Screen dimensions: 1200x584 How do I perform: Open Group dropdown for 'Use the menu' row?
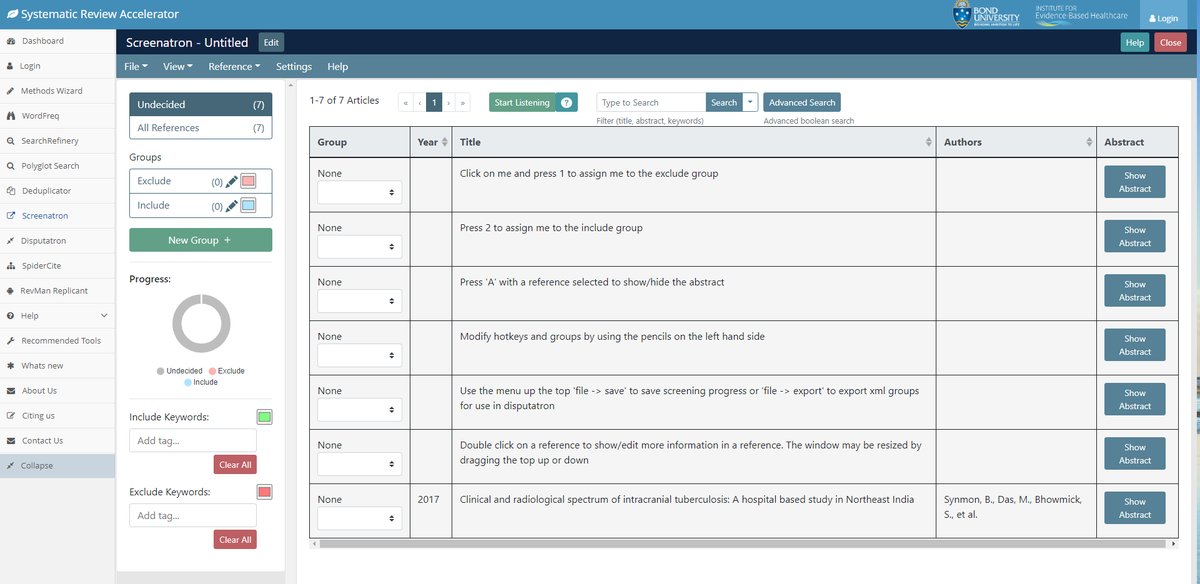(x=360, y=409)
